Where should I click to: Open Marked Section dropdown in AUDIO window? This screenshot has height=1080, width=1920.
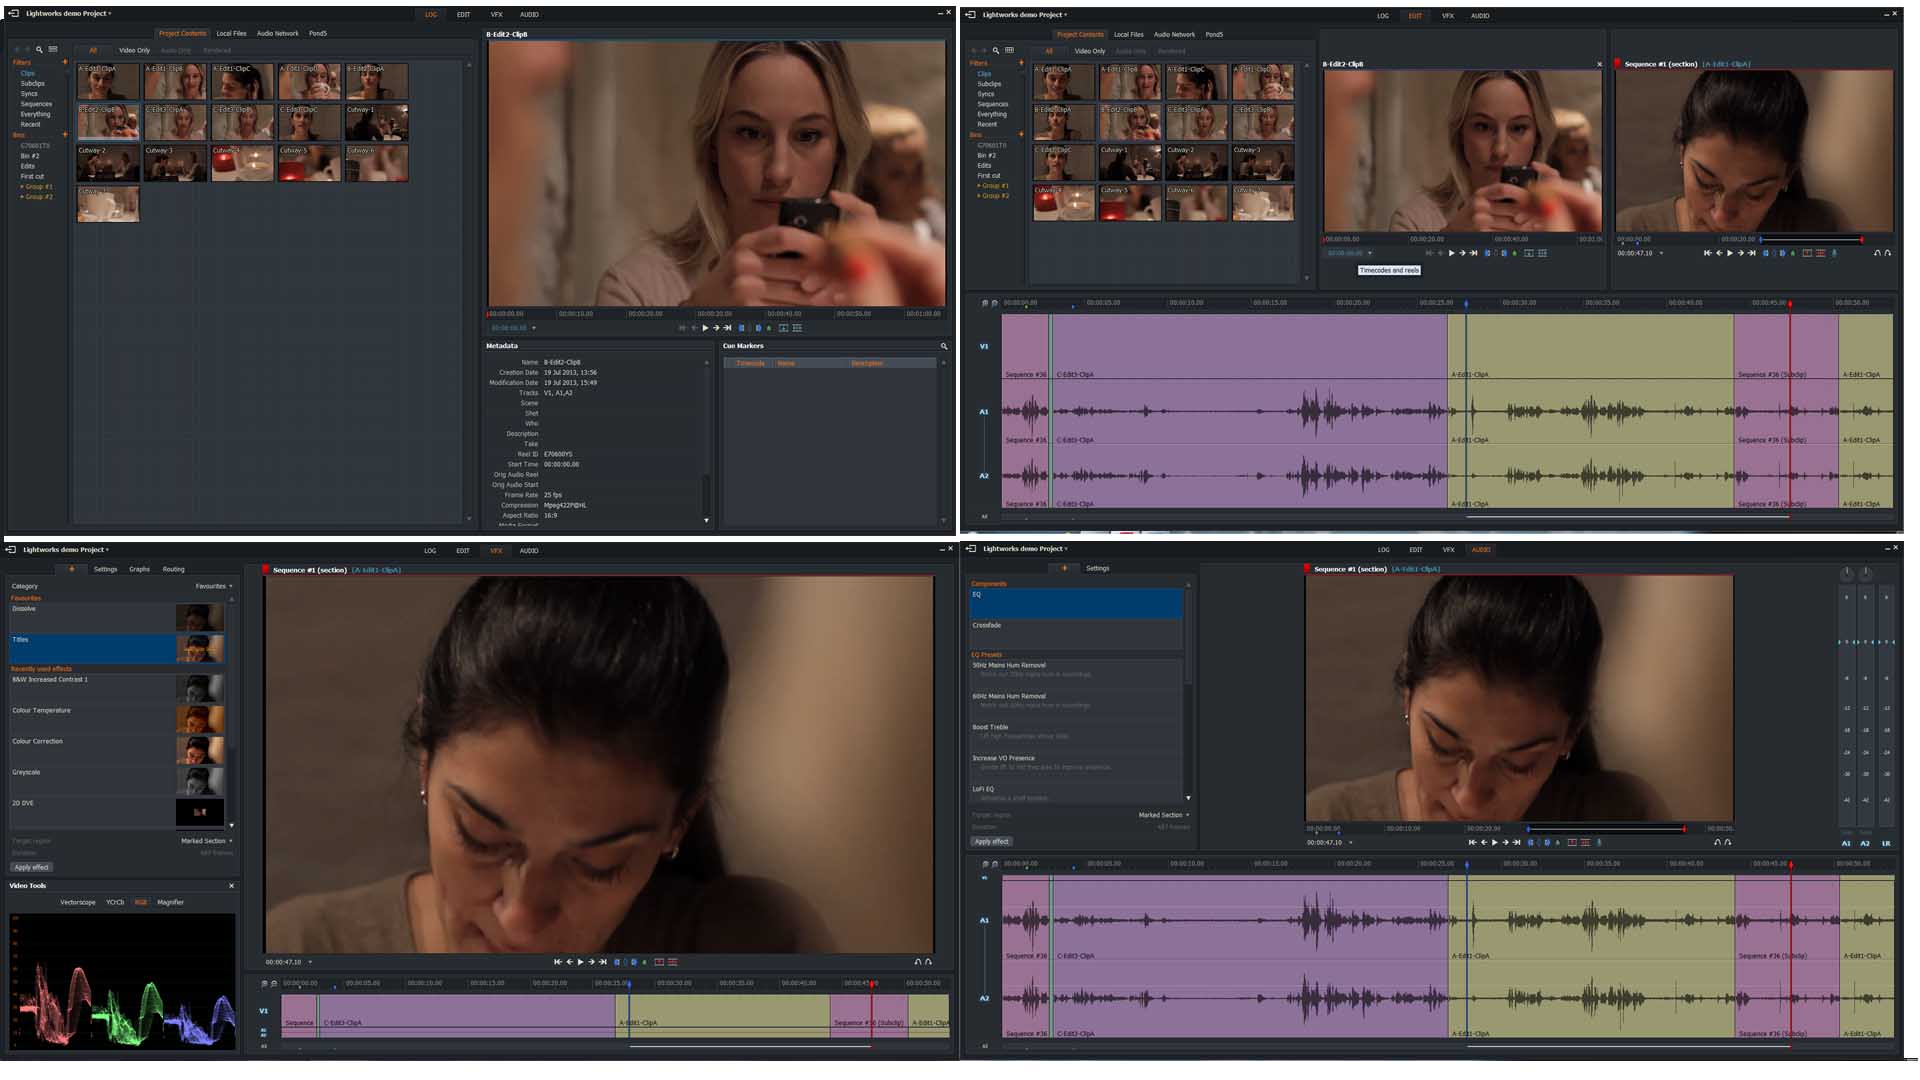click(x=1163, y=815)
